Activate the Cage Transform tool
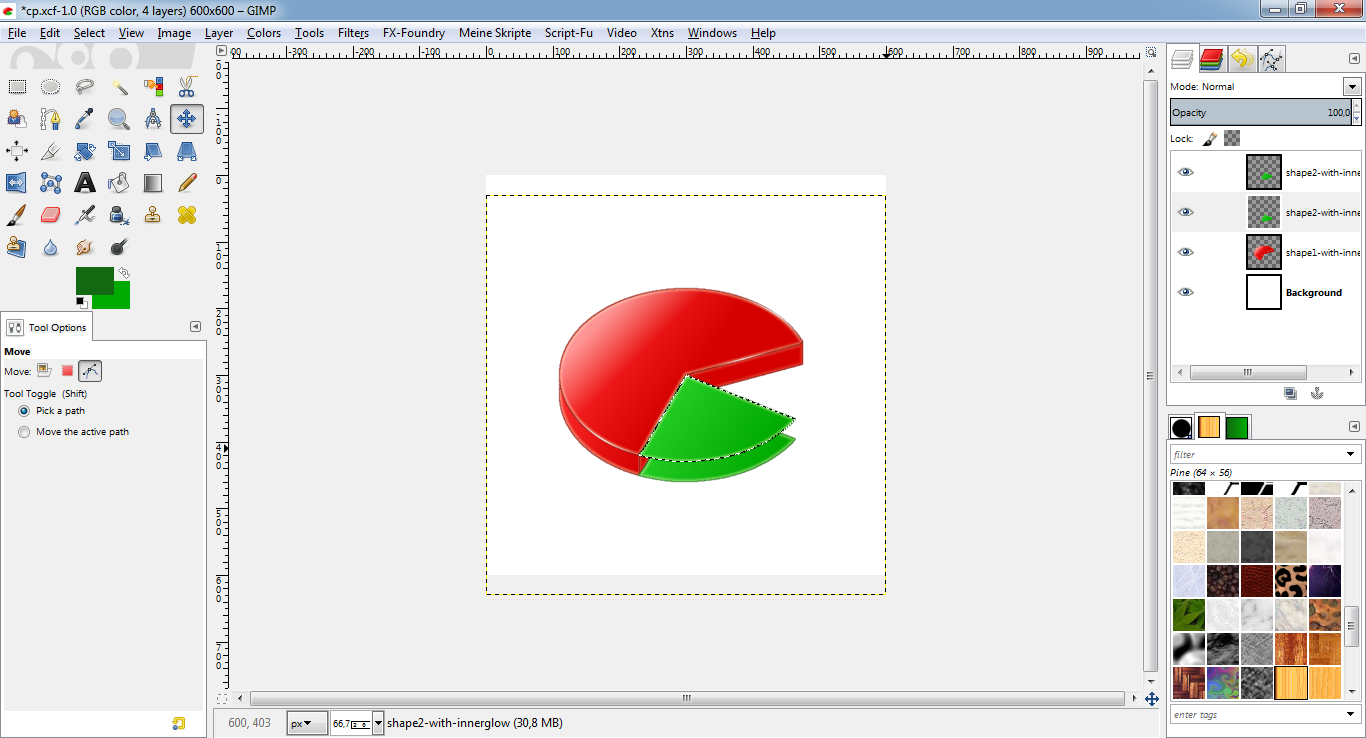Viewport: 1366px width, 738px height. coord(51,183)
